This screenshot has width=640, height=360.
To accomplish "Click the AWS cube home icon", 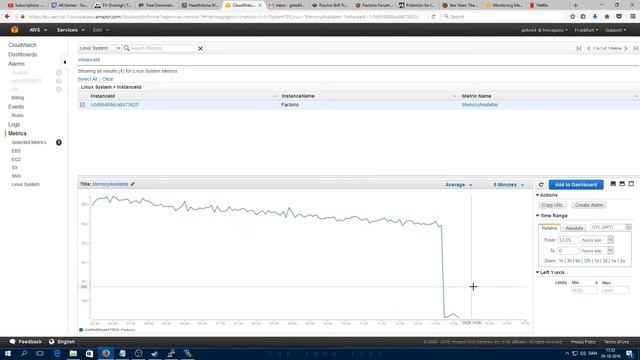I will 15,30.
